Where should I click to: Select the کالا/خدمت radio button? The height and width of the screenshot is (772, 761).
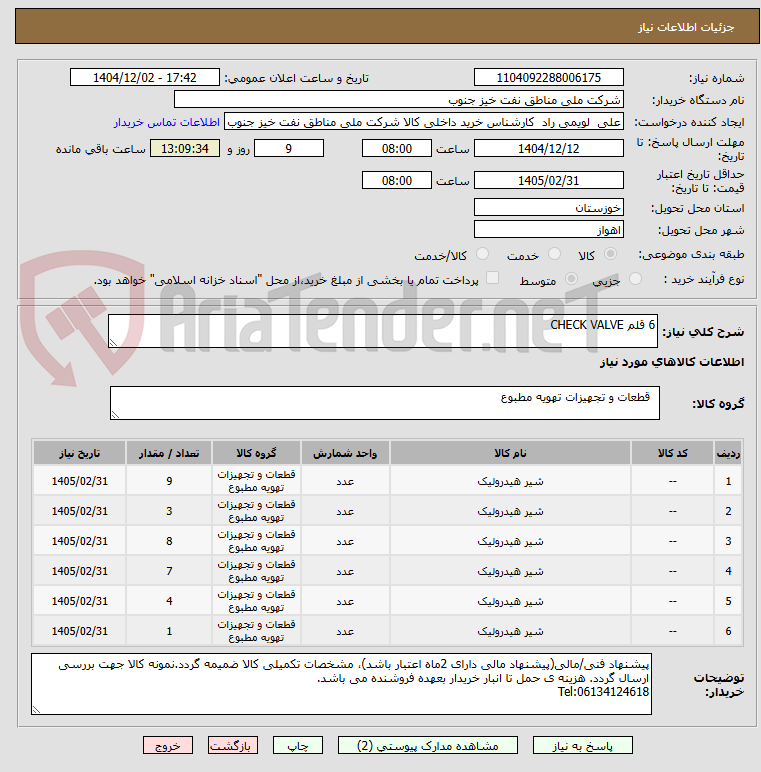(x=482, y=254)
